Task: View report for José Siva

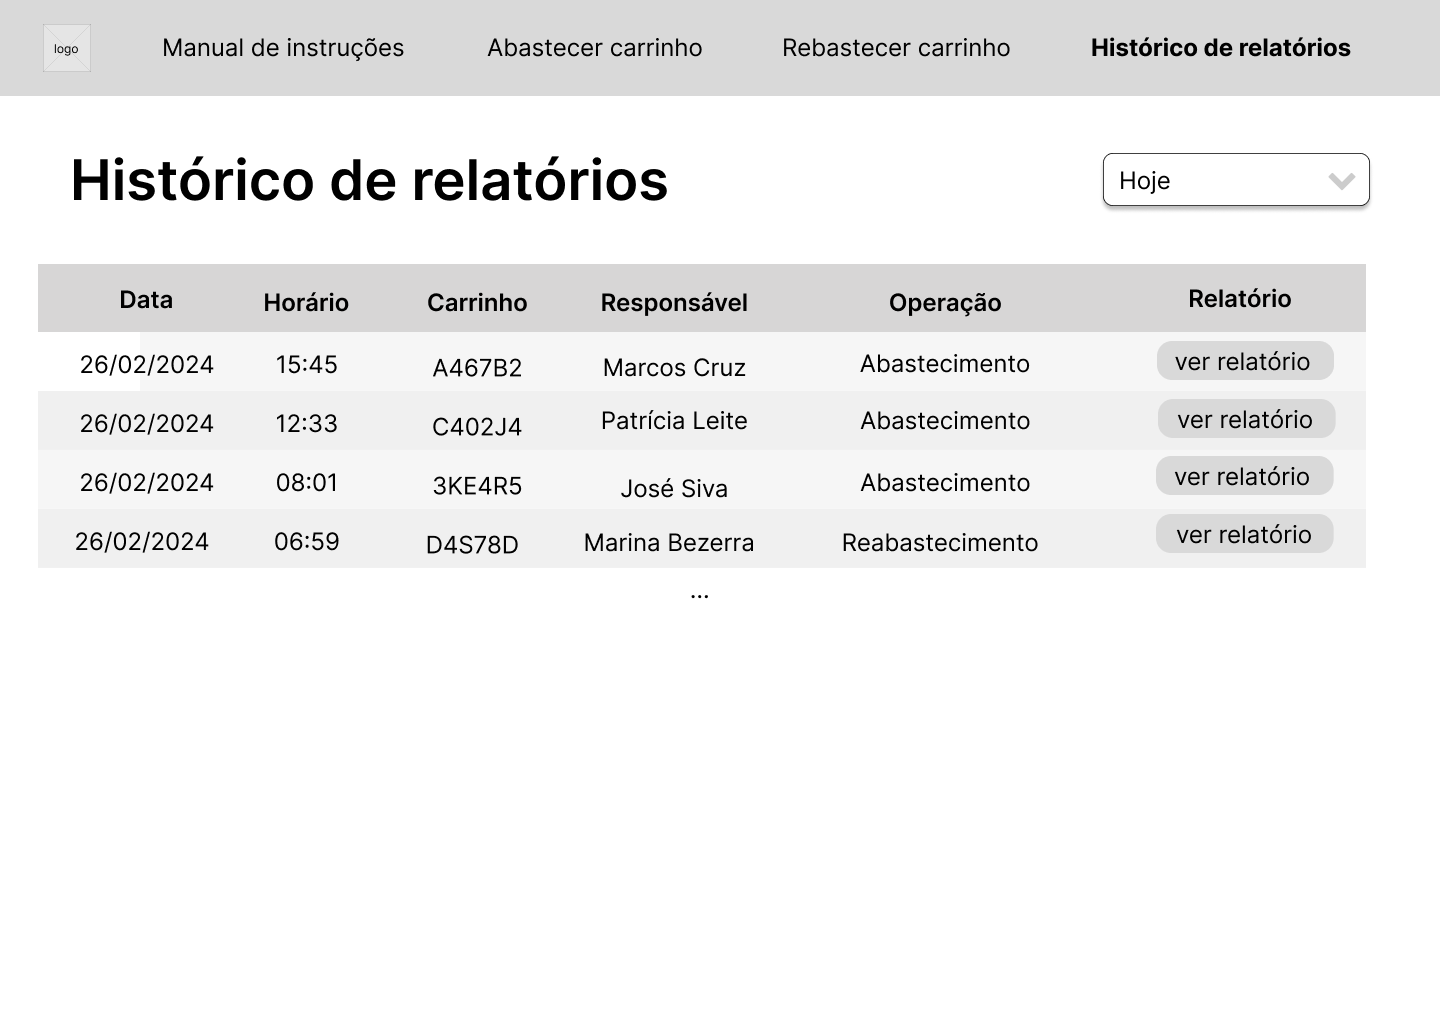Action: point(1245,476)
